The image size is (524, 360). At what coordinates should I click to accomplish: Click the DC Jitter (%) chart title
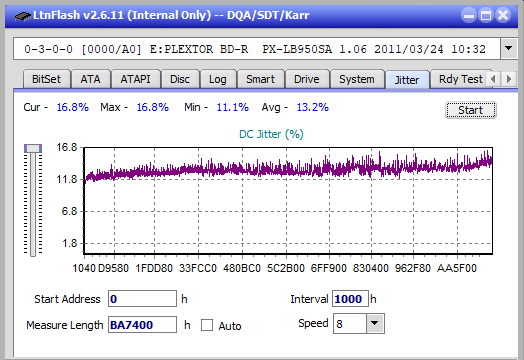pos(271,134)
